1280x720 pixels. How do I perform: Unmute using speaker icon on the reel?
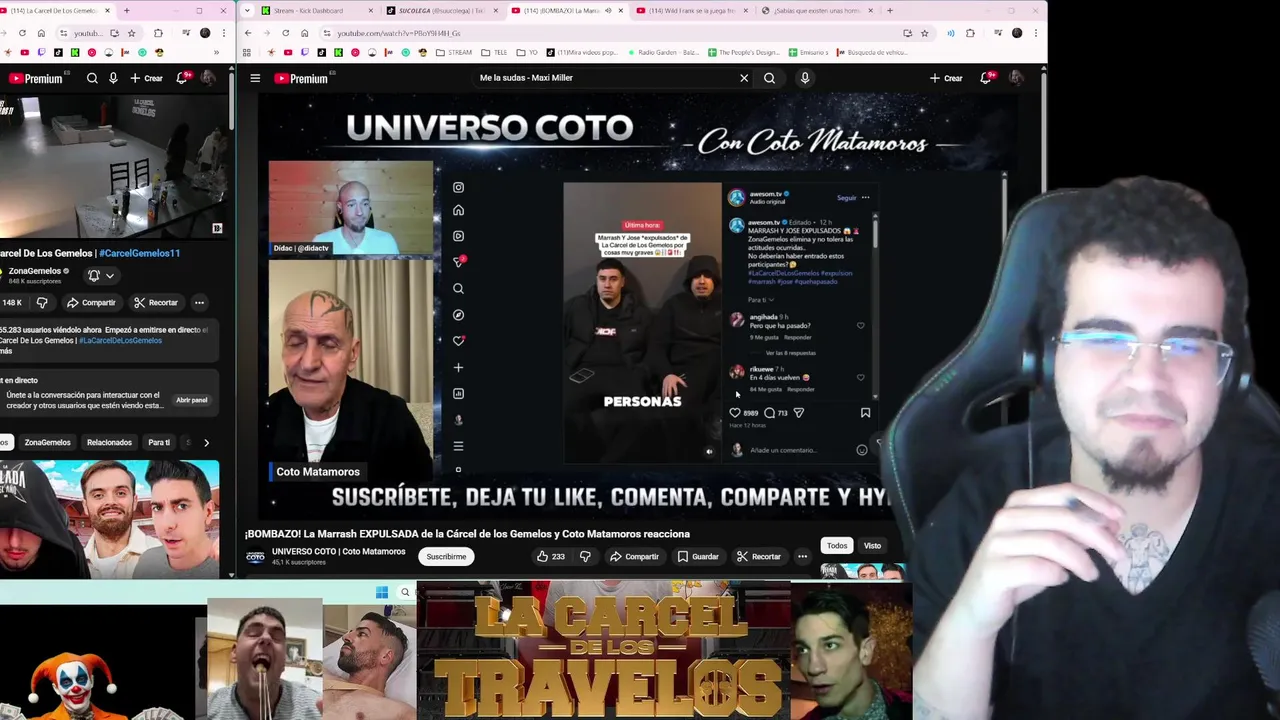point(709,451)
